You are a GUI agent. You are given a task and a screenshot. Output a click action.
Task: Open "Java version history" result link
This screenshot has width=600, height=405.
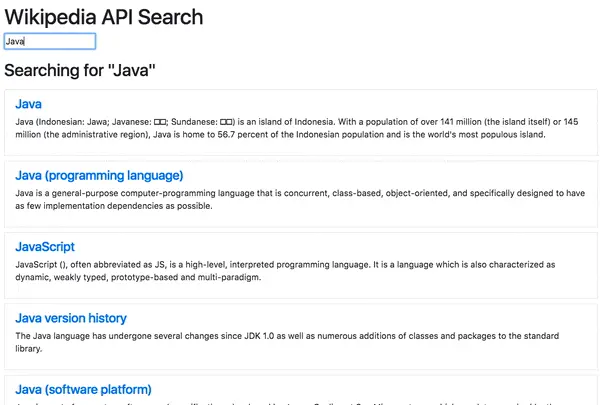pyautogui.click(x=71, y=318)
